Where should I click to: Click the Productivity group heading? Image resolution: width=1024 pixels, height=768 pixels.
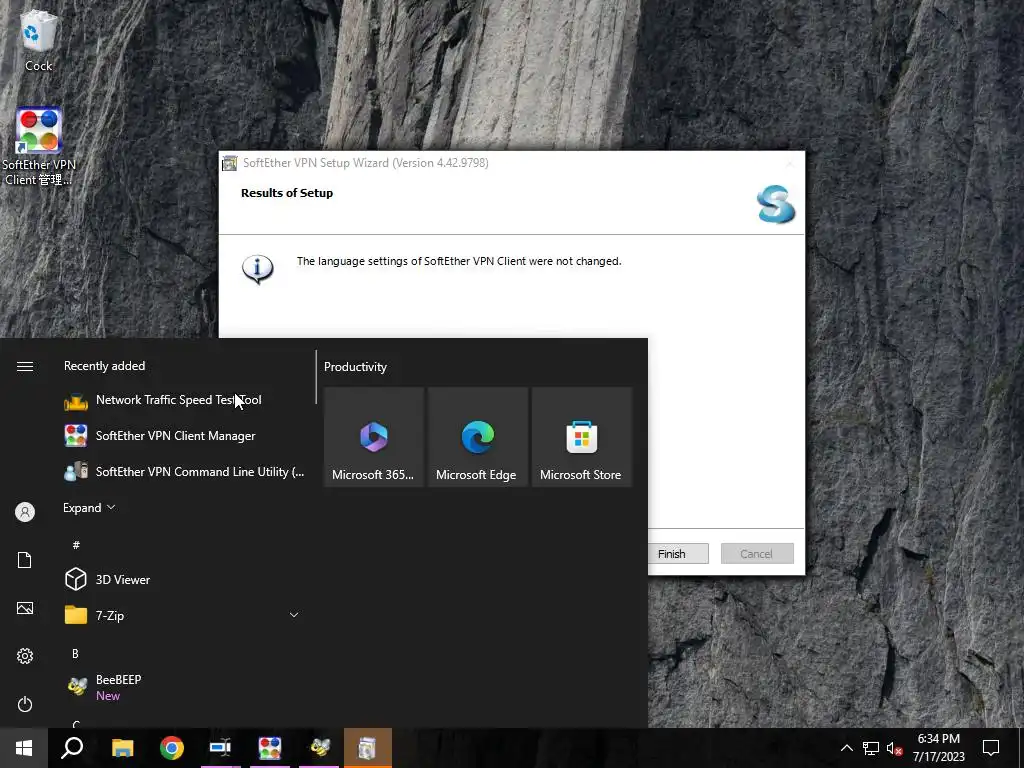click(355, 367)
